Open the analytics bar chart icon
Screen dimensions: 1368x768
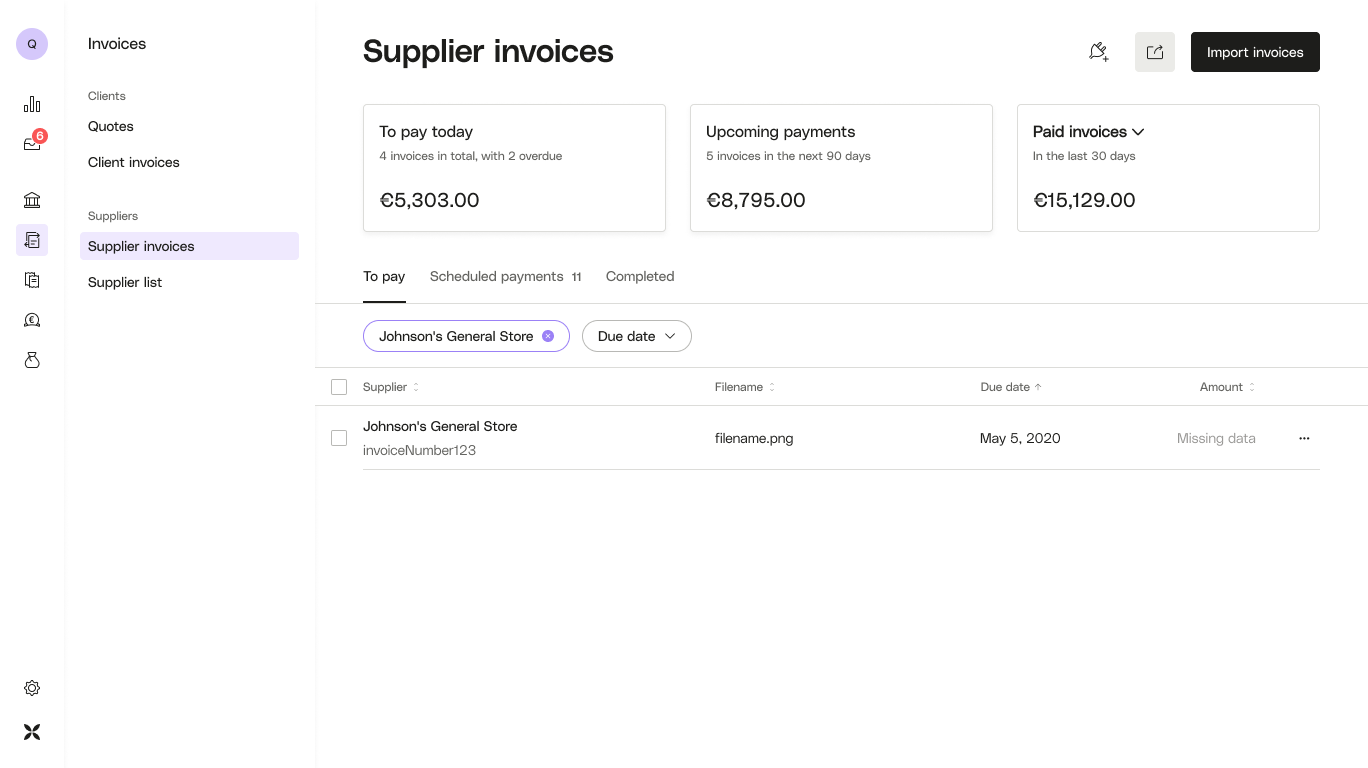(32, 104)
